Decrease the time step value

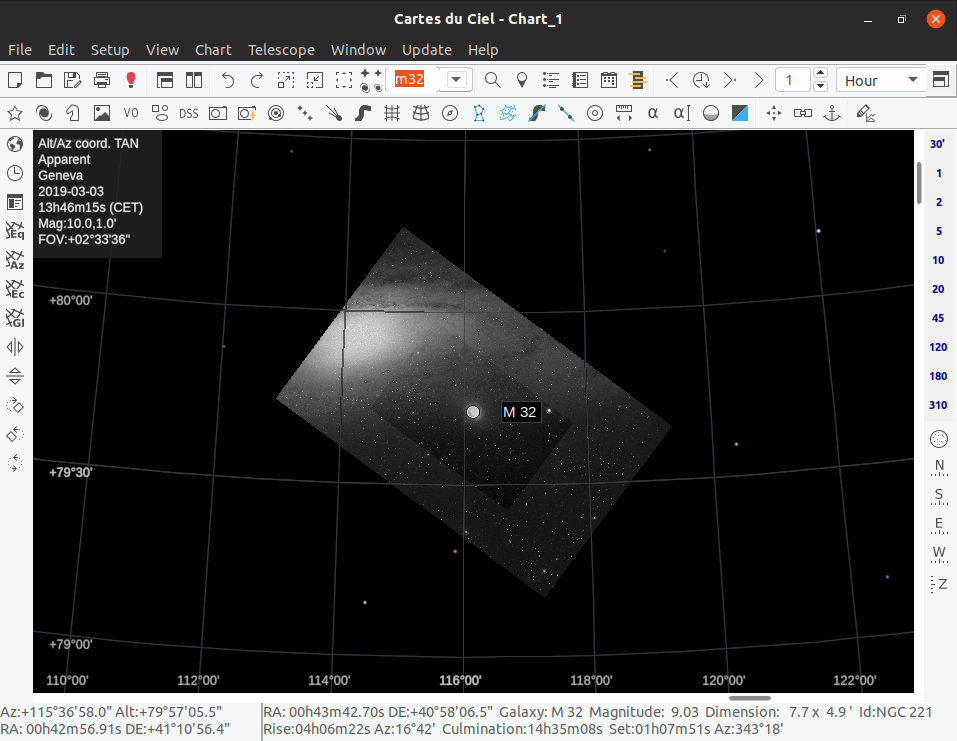coord(821,87)
